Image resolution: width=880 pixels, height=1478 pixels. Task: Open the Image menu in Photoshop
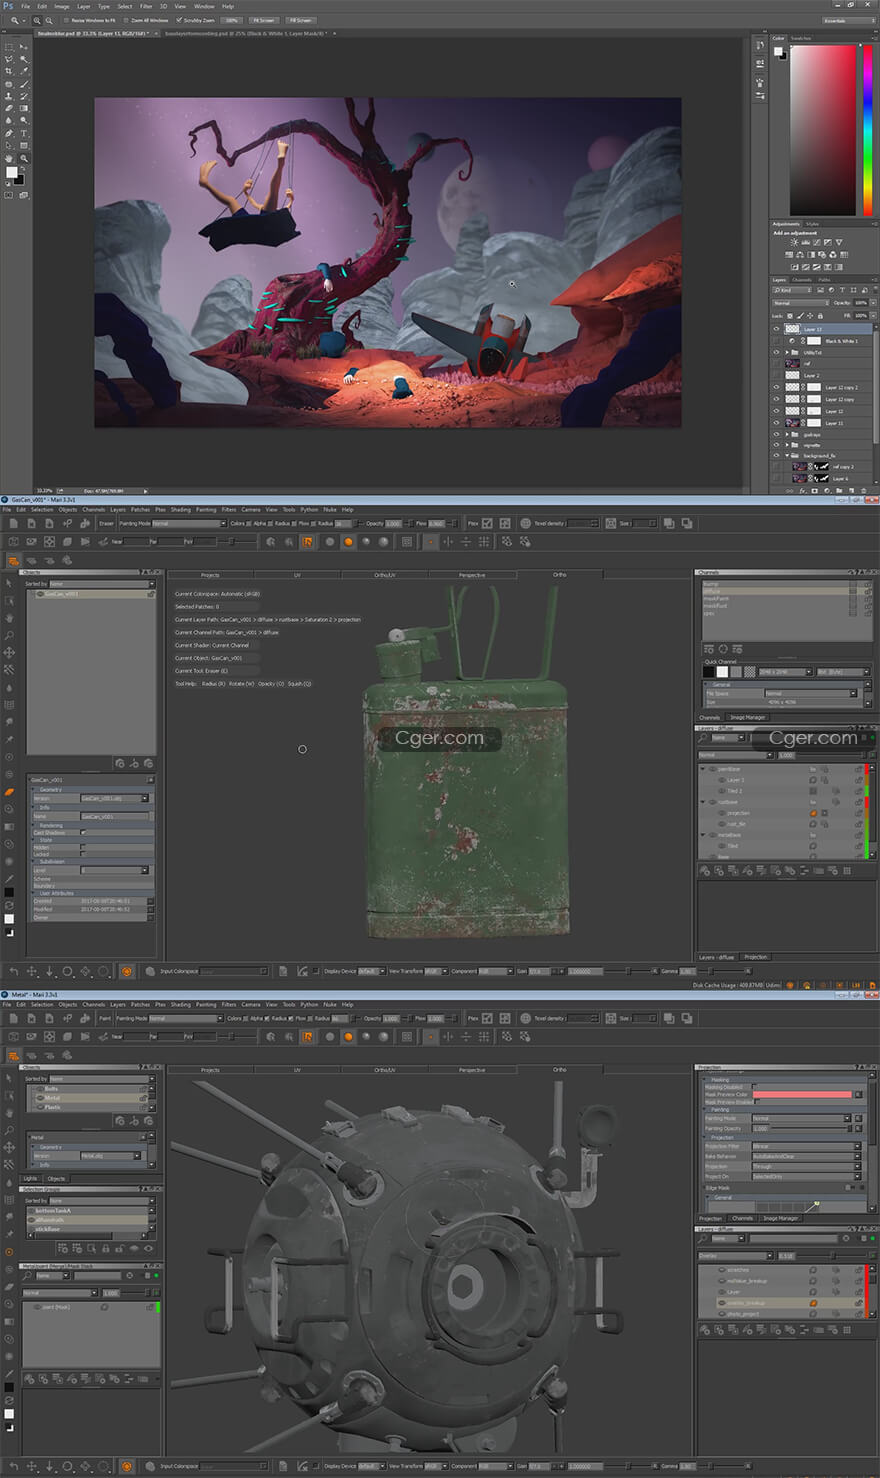coord(62,6)
